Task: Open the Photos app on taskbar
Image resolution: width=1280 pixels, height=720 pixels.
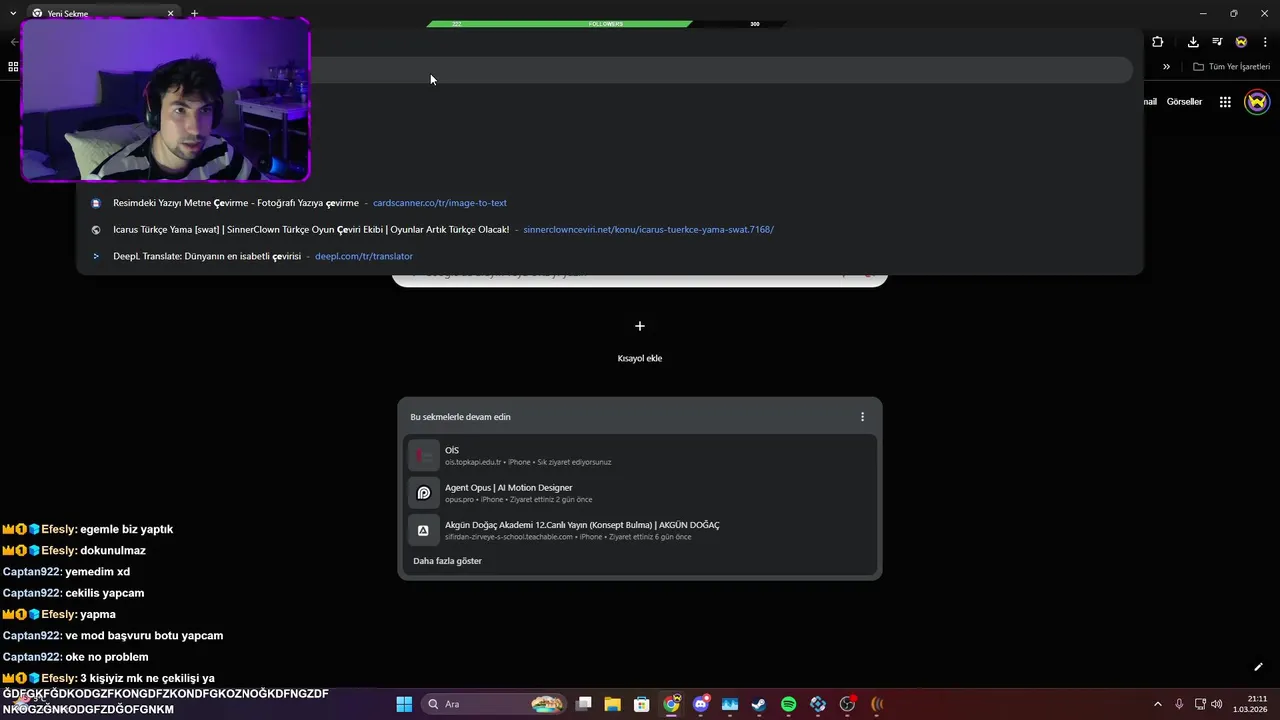Action: [x=730, y=704]
